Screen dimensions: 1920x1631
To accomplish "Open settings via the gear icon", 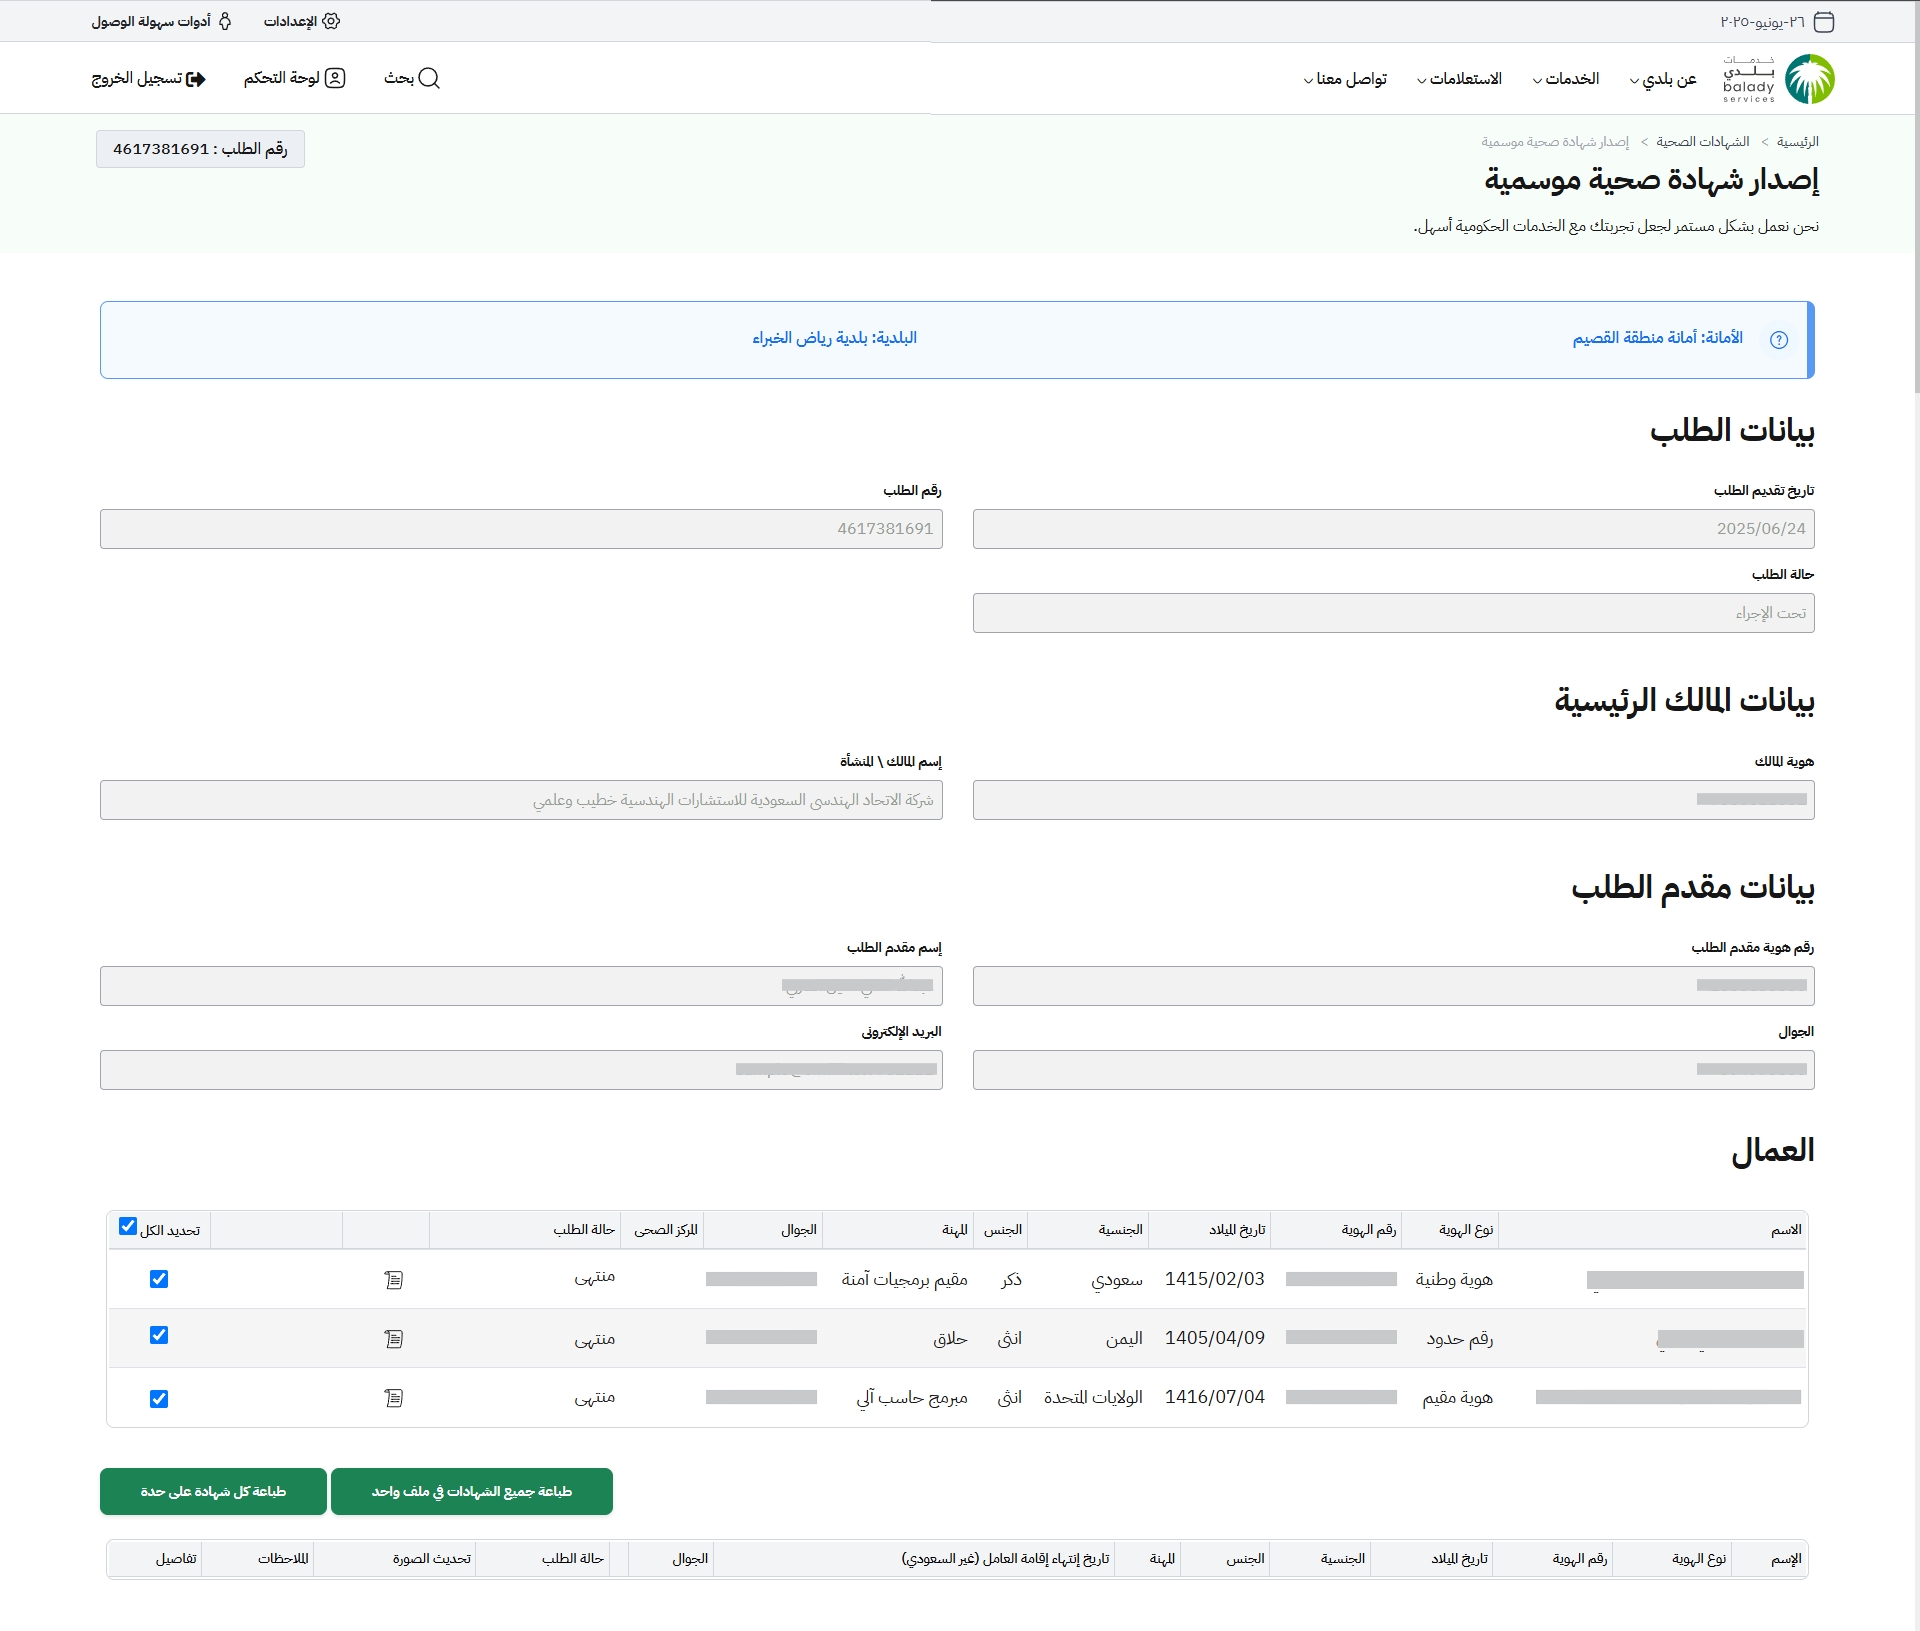I will [x=332, y=21].
